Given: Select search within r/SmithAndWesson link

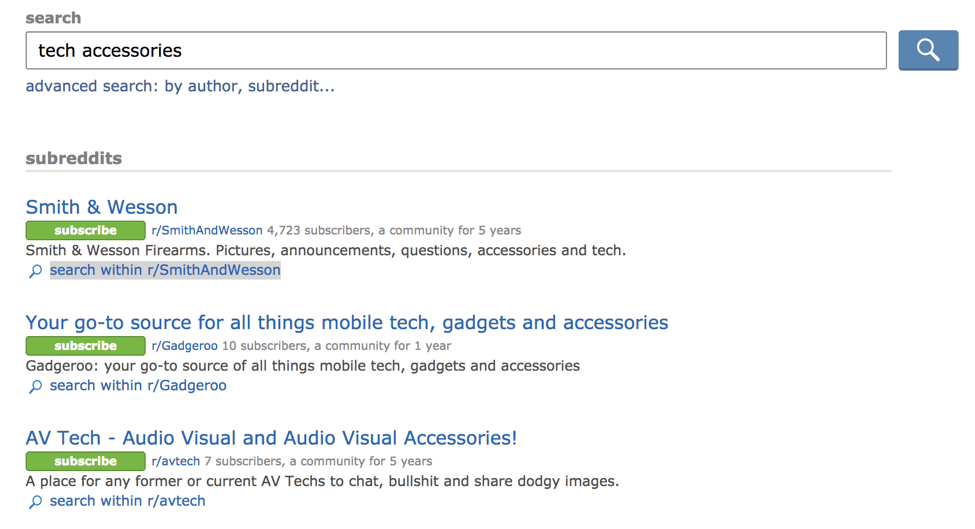Looking at the screenshot, I should pyautogui.click(x=165, y=270).
